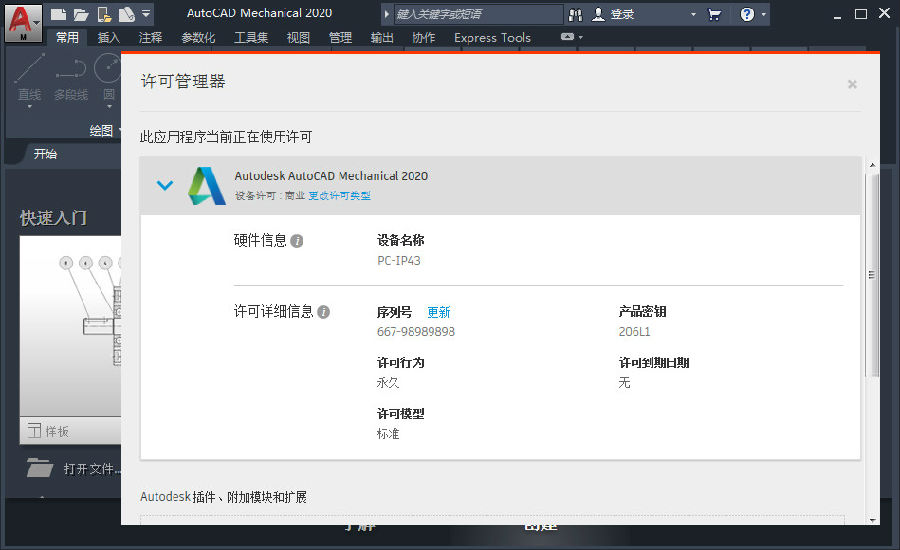Select the 注释 ribbon tab
Screen dimensions: 900x550
pos(150,38)
